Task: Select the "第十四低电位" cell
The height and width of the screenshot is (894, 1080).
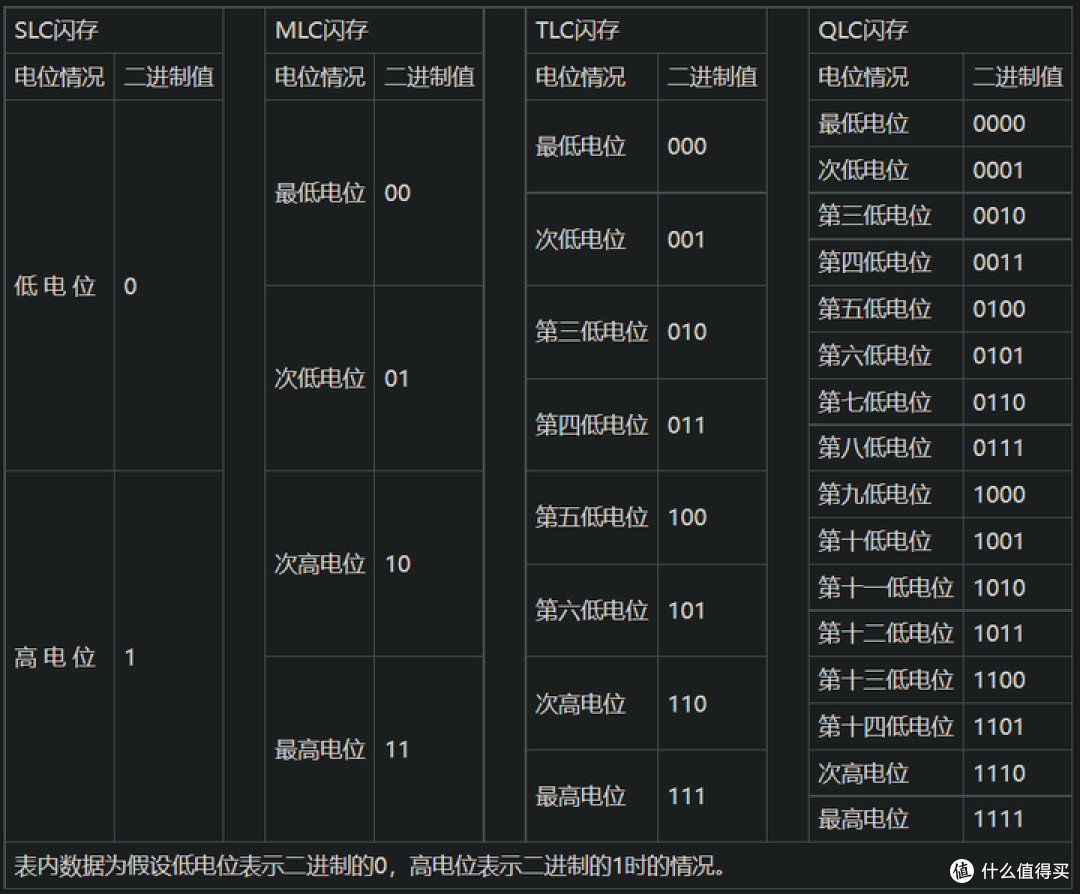Action: tap(886, 727)
